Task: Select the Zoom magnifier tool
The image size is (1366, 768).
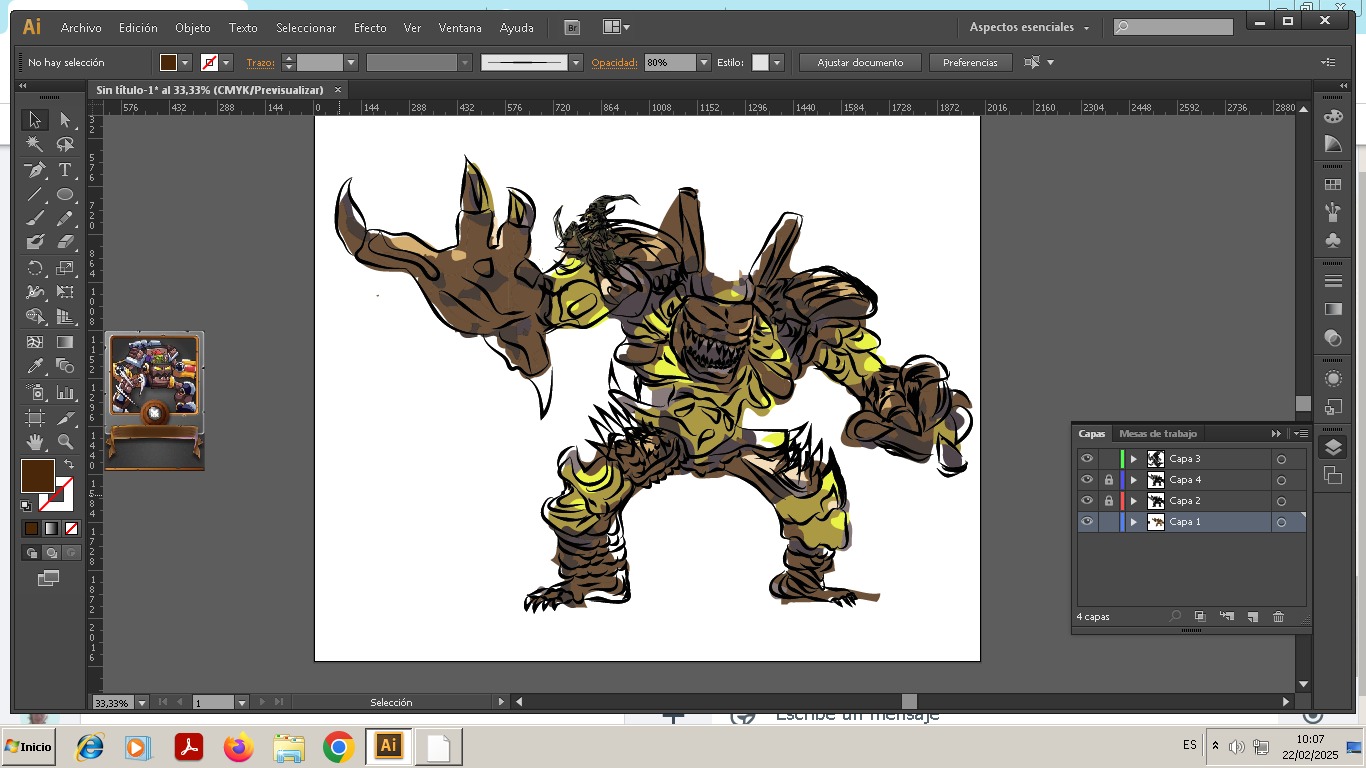Action: click(65, 441)
